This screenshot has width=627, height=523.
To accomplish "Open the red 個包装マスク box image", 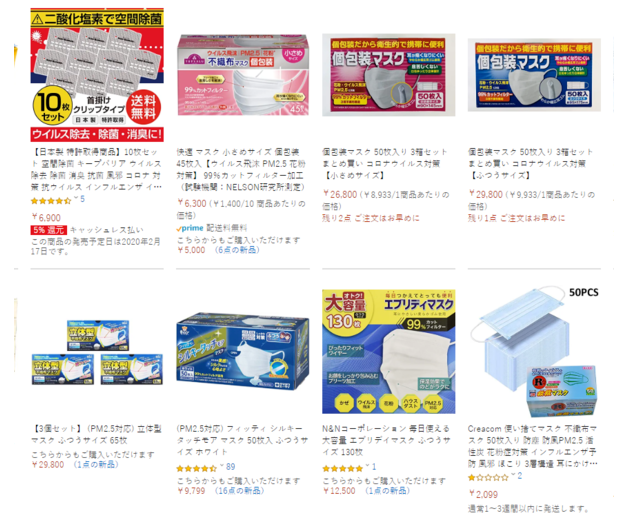I will [389, 75].
